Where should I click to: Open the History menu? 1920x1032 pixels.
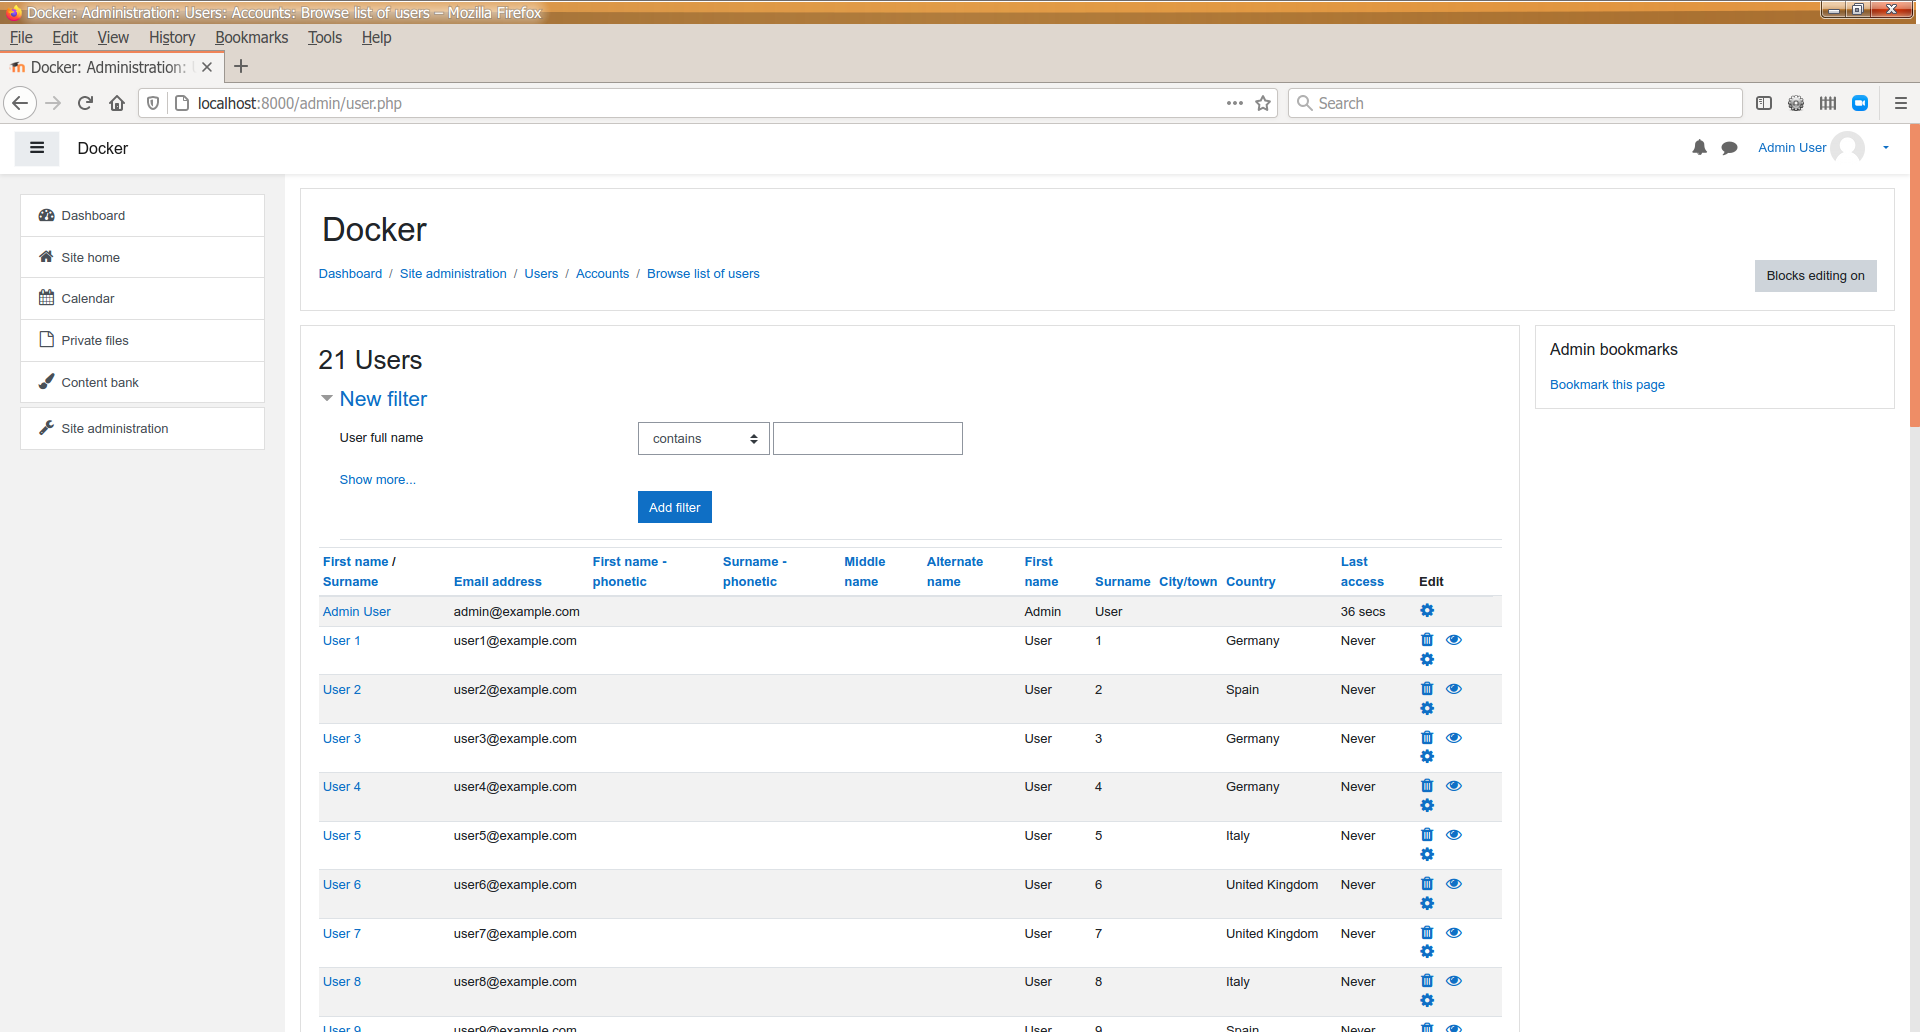[172, 37]
